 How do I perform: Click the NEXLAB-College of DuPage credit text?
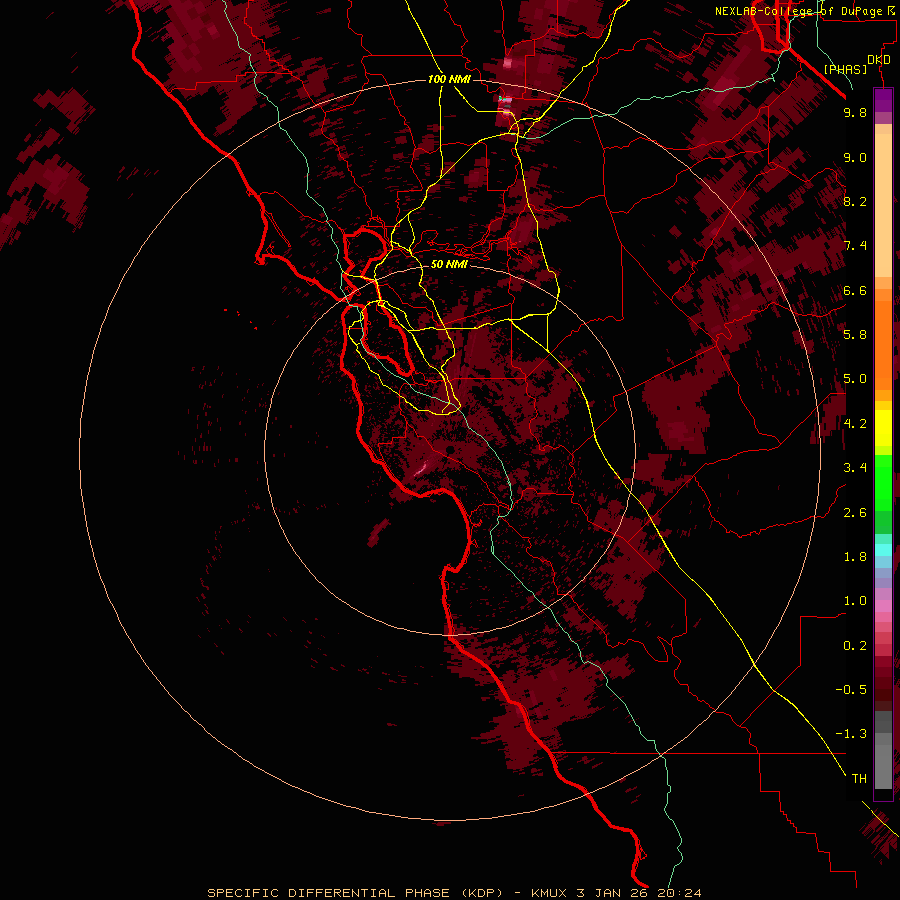pyautogui.click(x=799, y=11)
